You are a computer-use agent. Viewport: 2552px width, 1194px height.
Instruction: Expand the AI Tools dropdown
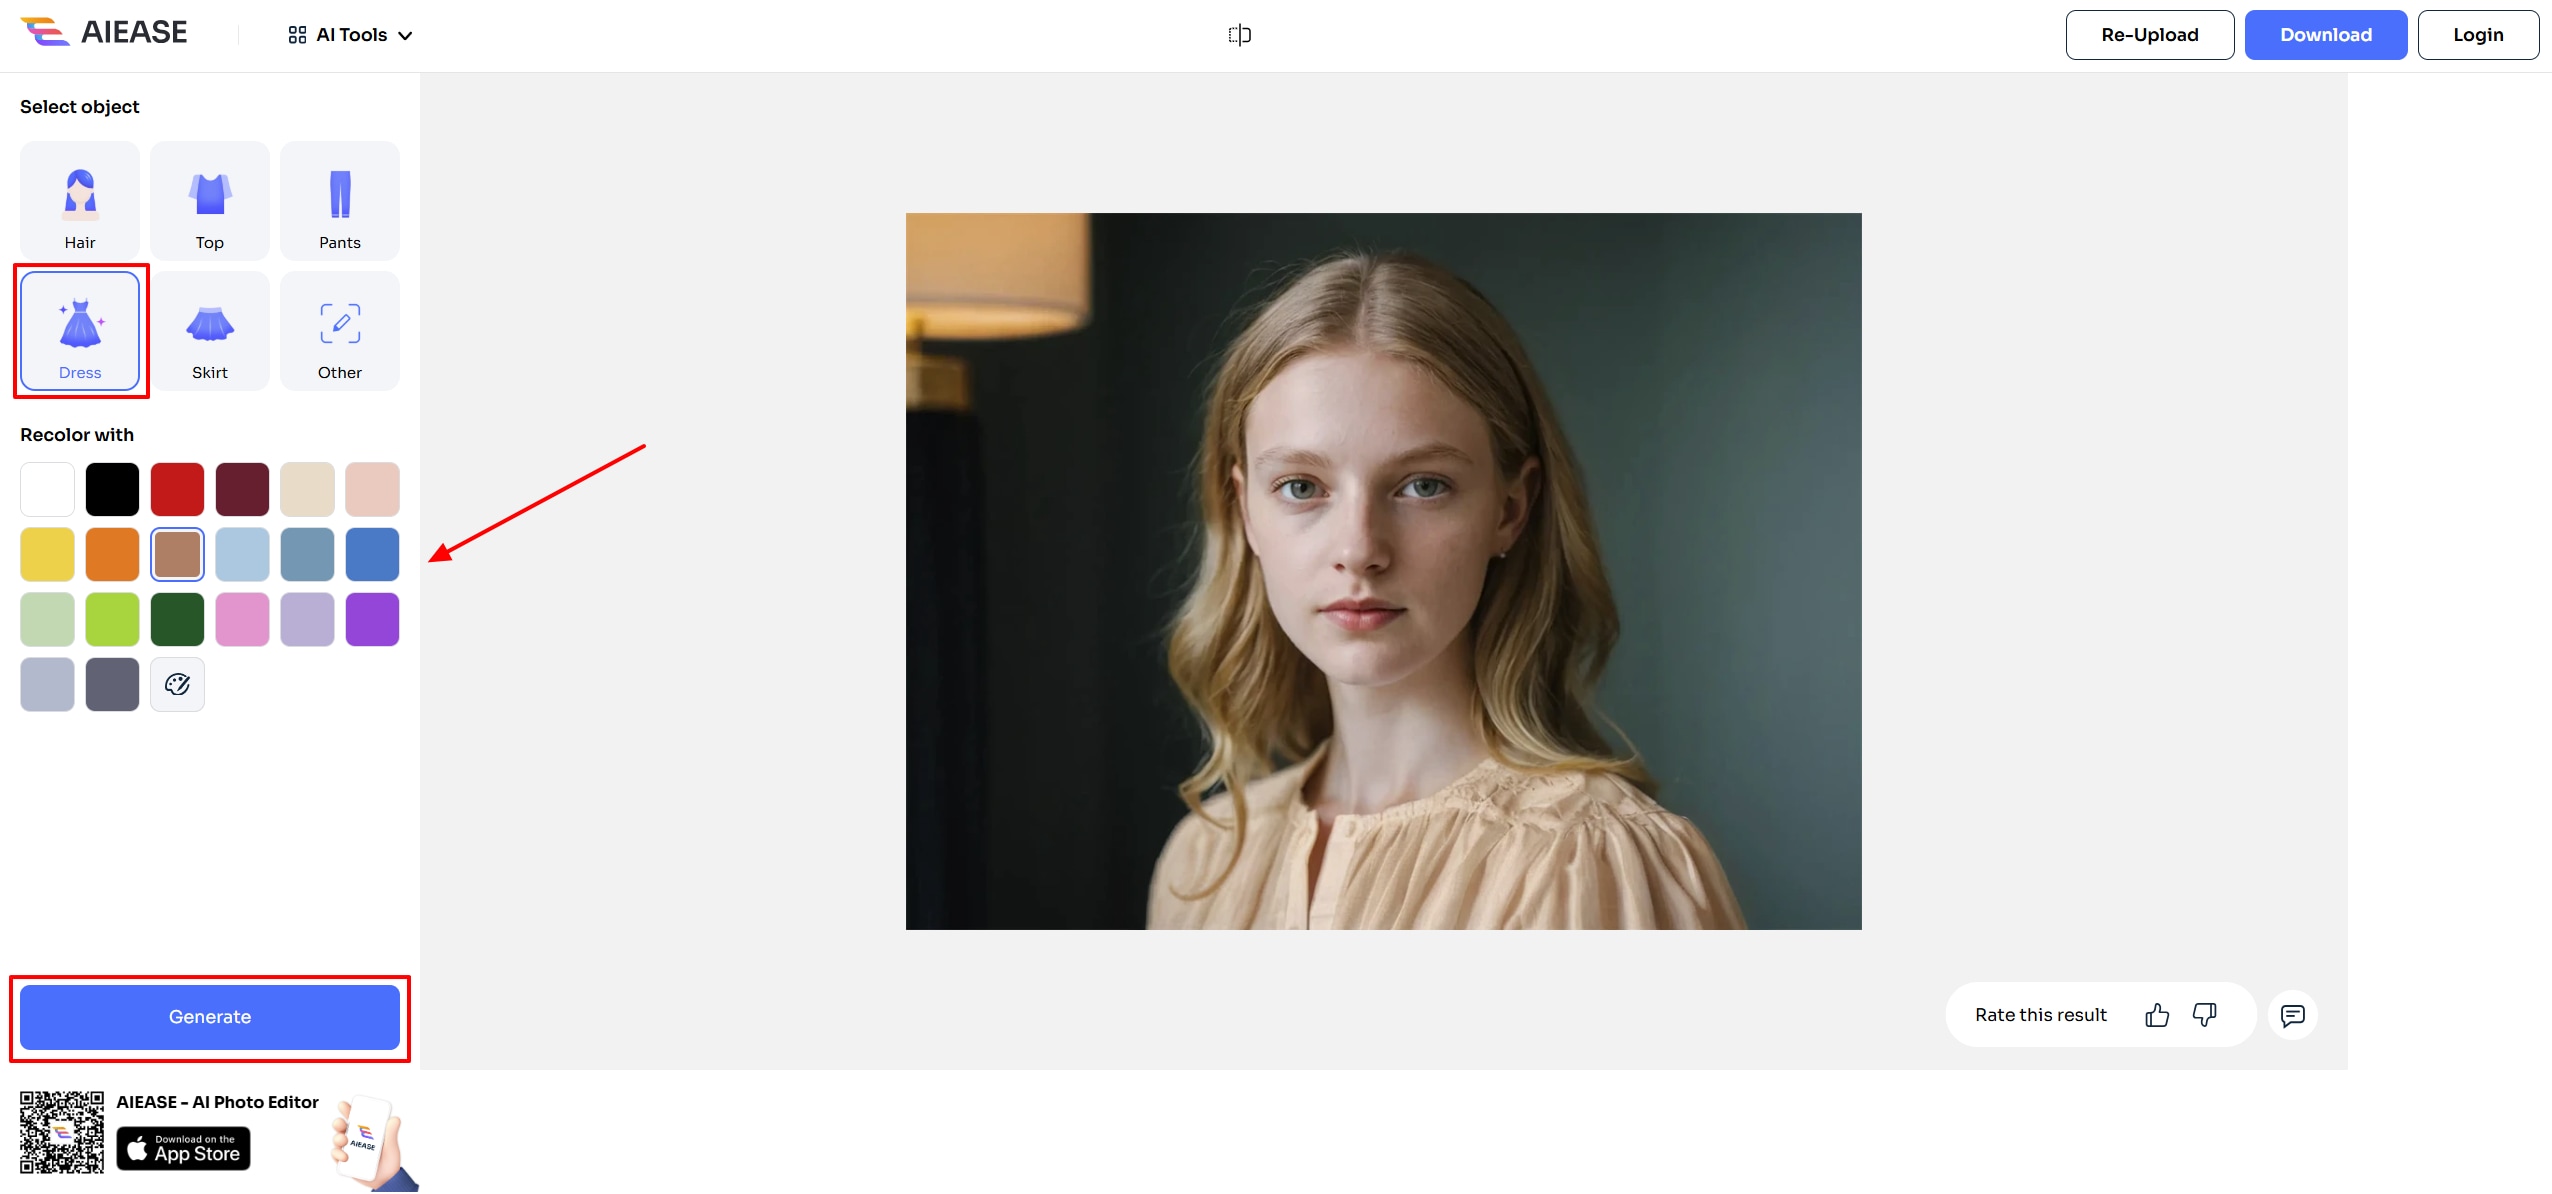point(350,34)
